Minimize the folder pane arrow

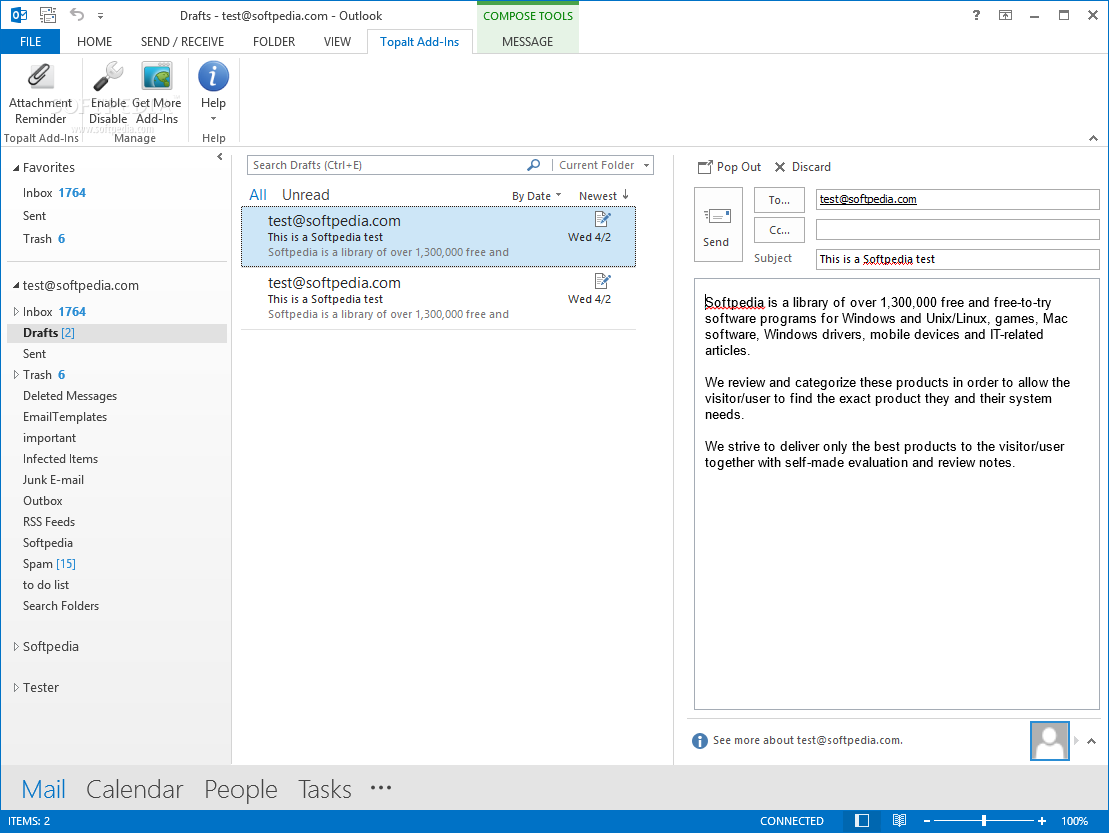[x=220, y=157]
